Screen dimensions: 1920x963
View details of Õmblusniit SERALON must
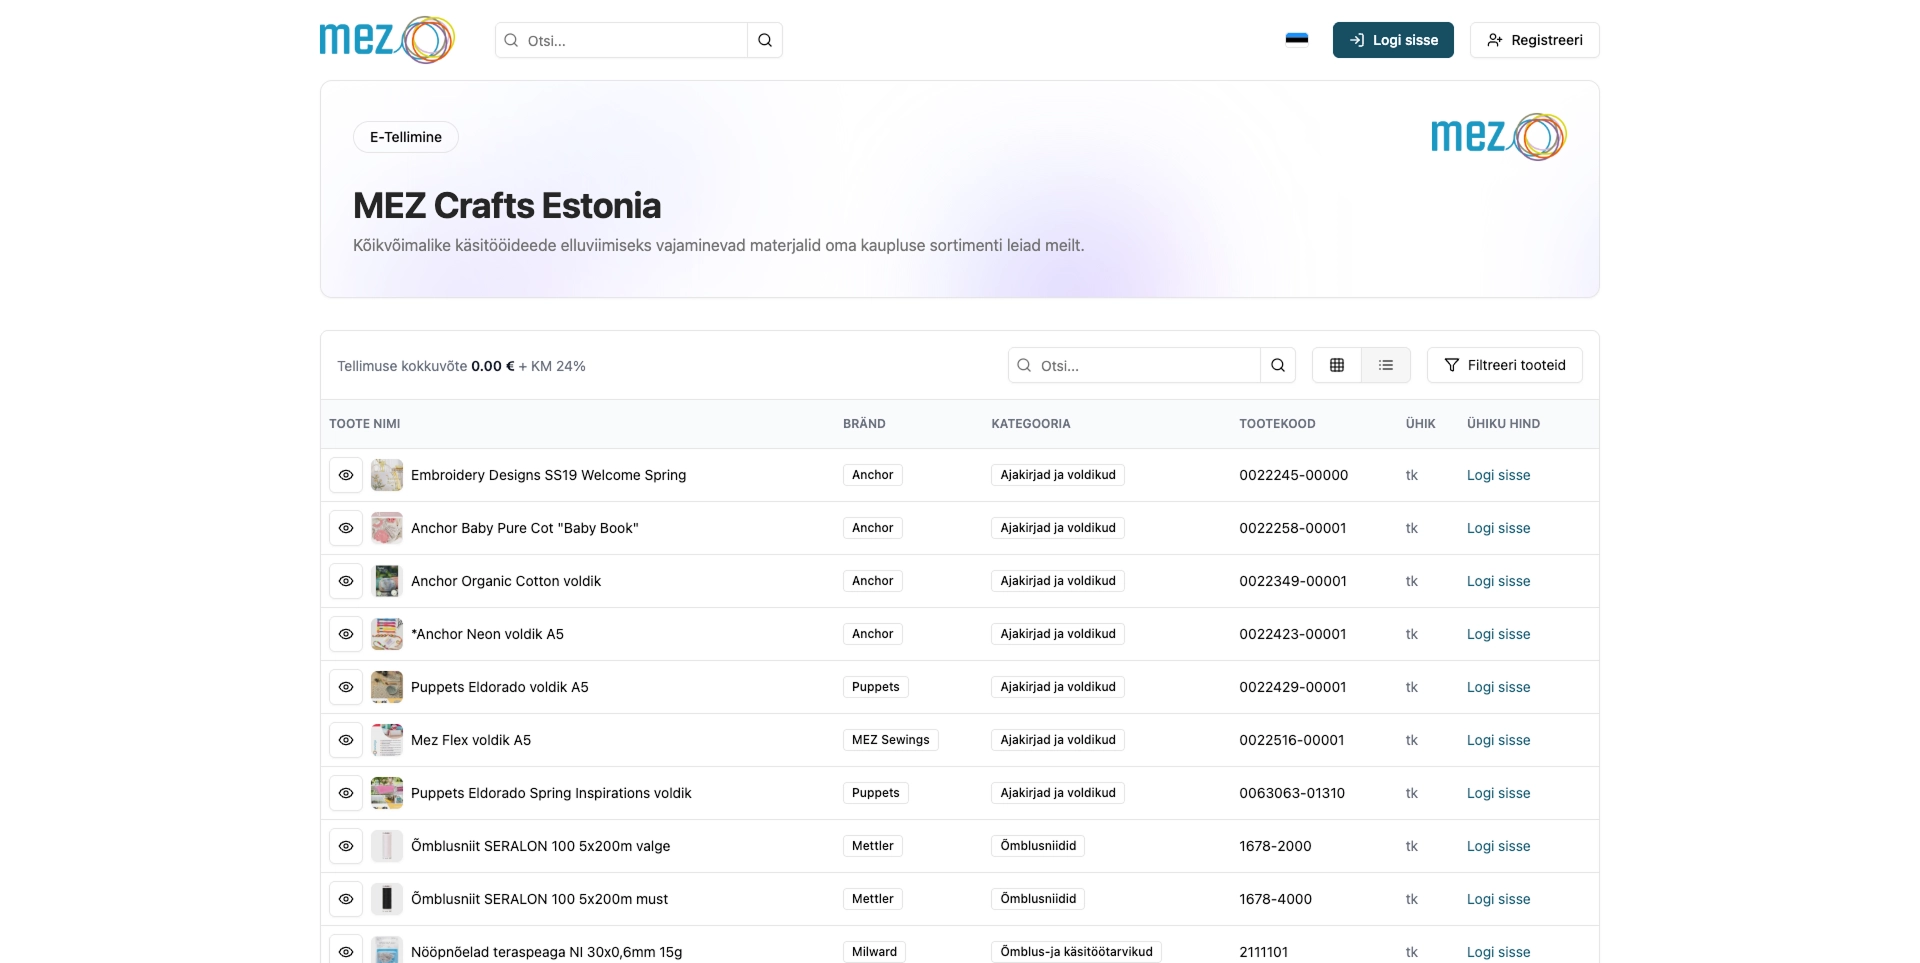346,899
